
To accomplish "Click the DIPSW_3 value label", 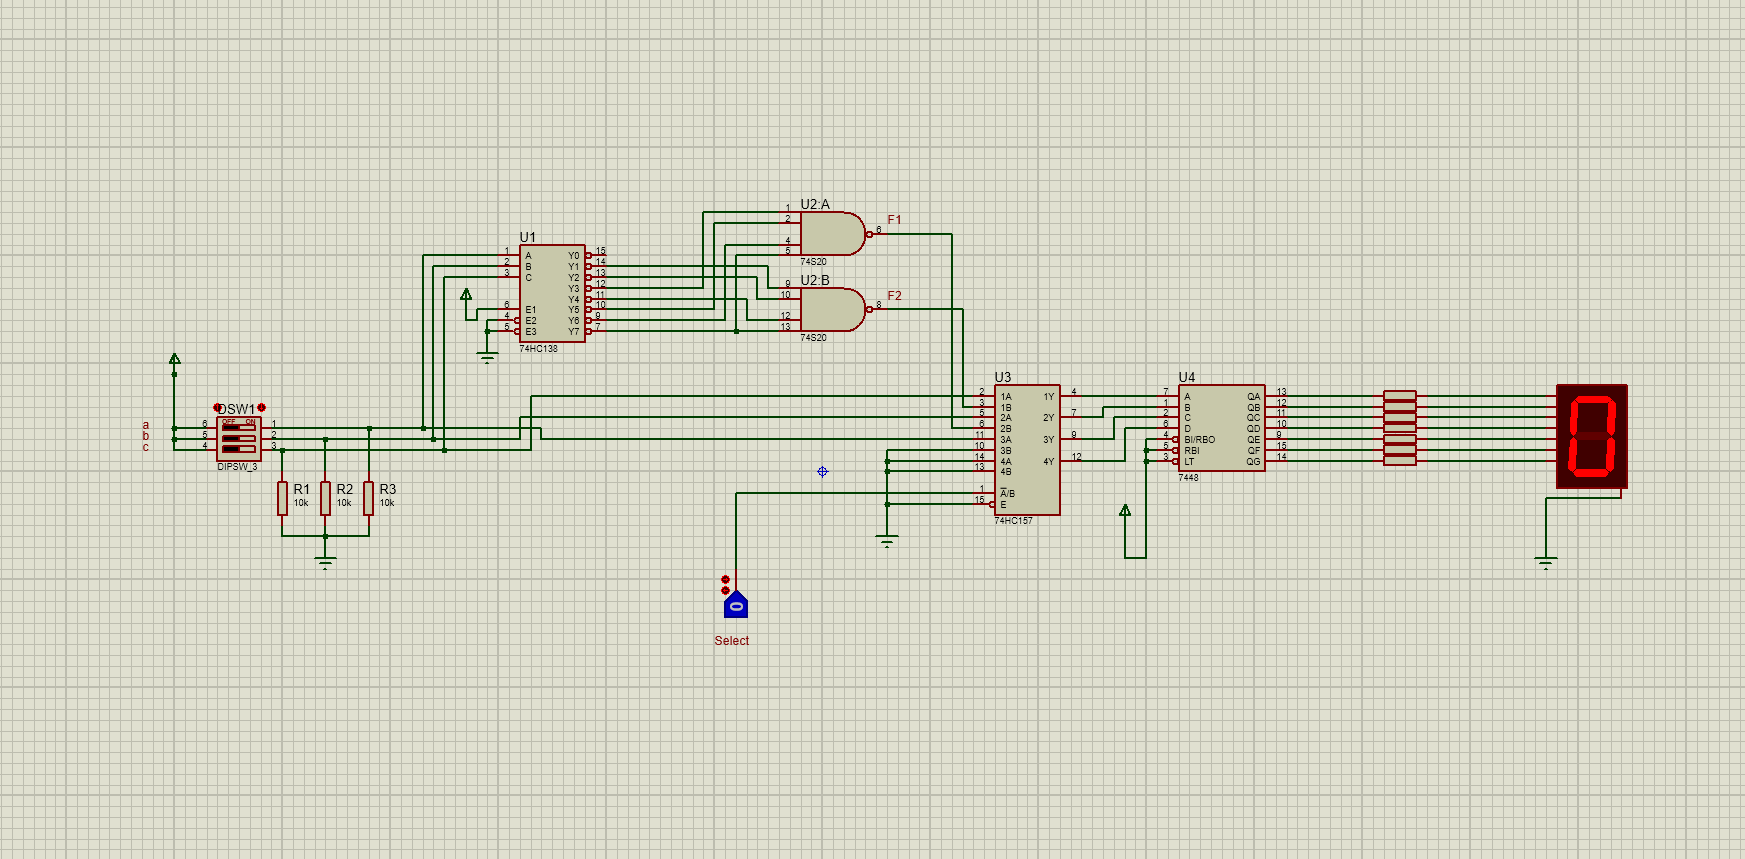I will coord(237,467).
